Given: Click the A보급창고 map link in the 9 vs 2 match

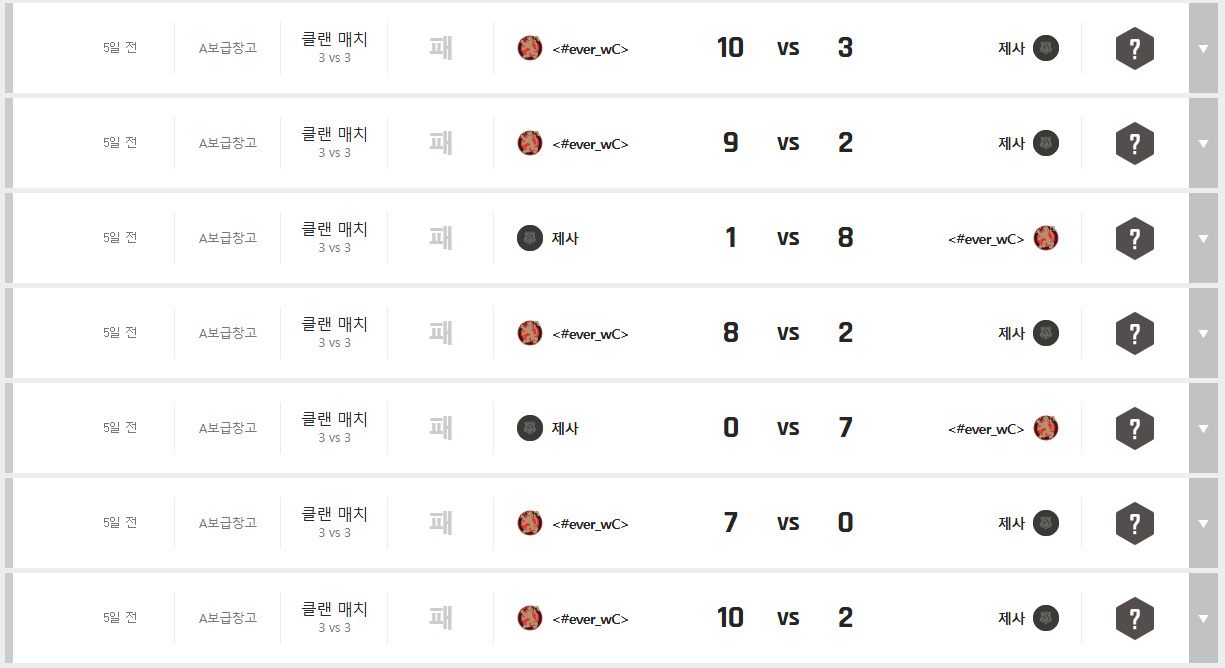Looking at the screenshot, I should tap(228, 143).
